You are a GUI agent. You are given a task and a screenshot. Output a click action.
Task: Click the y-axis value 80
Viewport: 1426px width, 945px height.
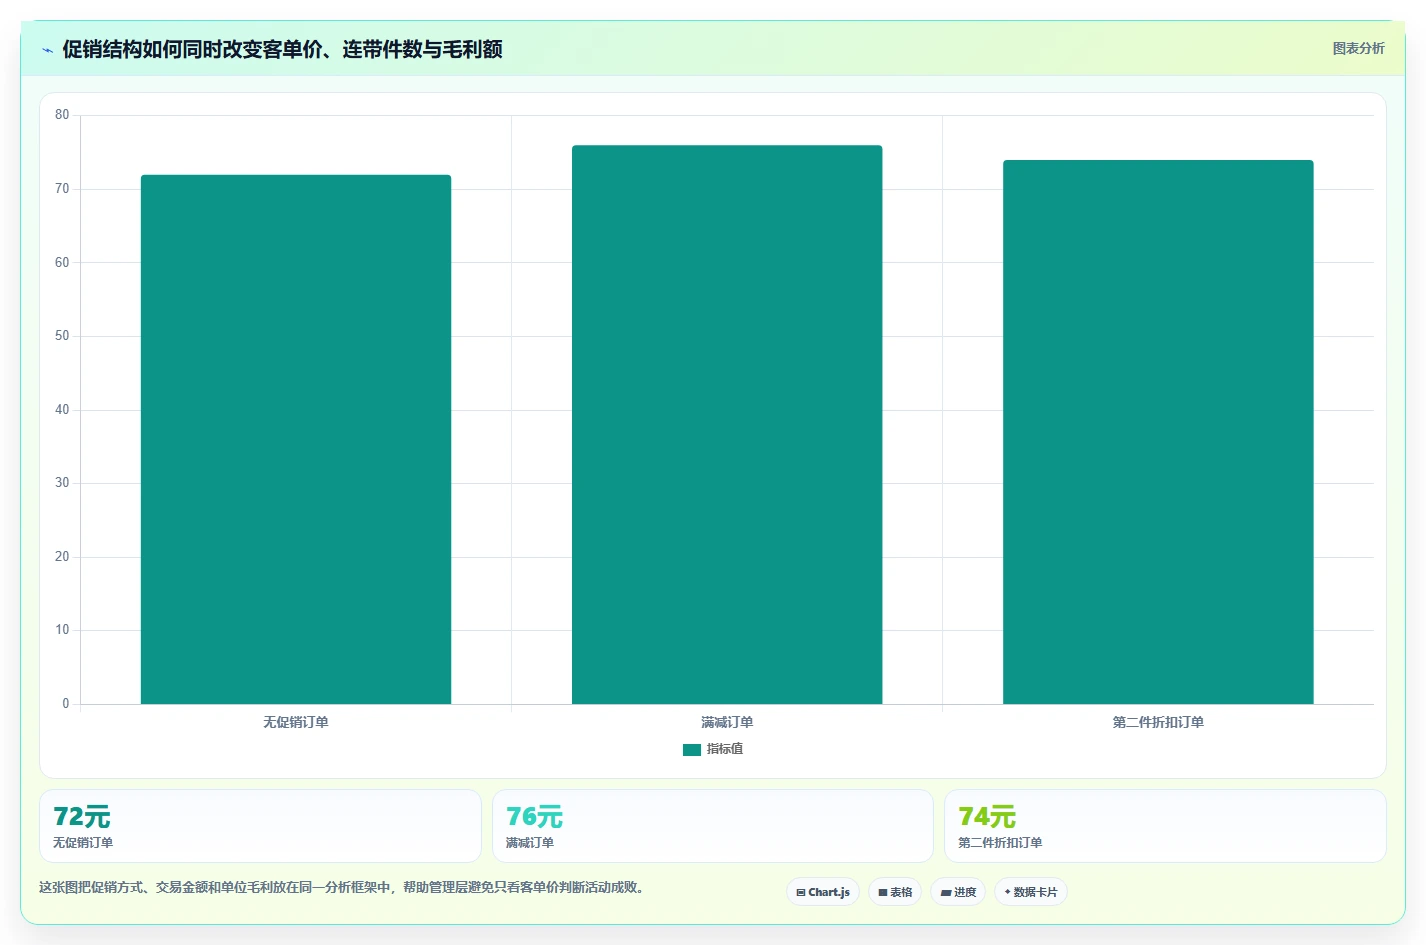tap(62, 115)
